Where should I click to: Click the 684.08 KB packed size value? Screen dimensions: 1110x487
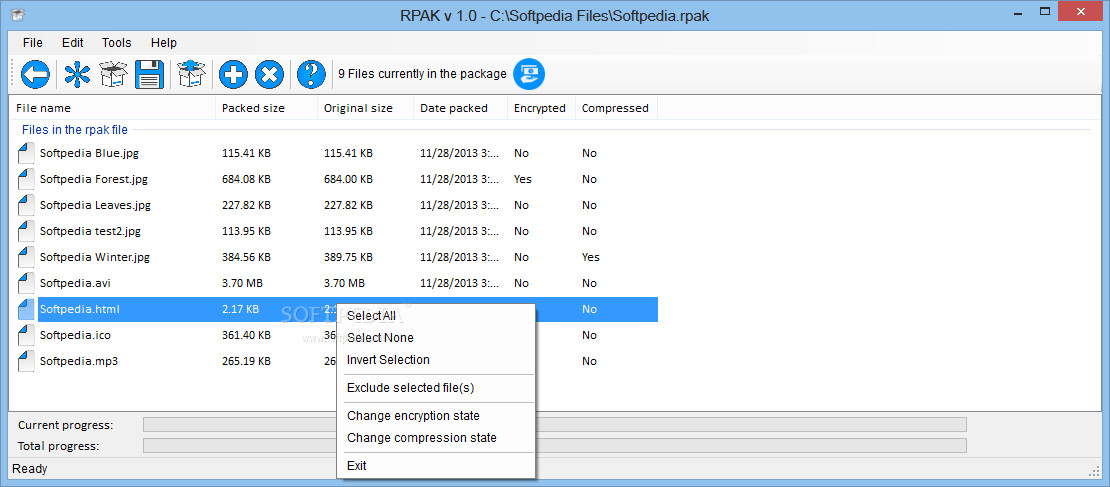pos(246,179)
